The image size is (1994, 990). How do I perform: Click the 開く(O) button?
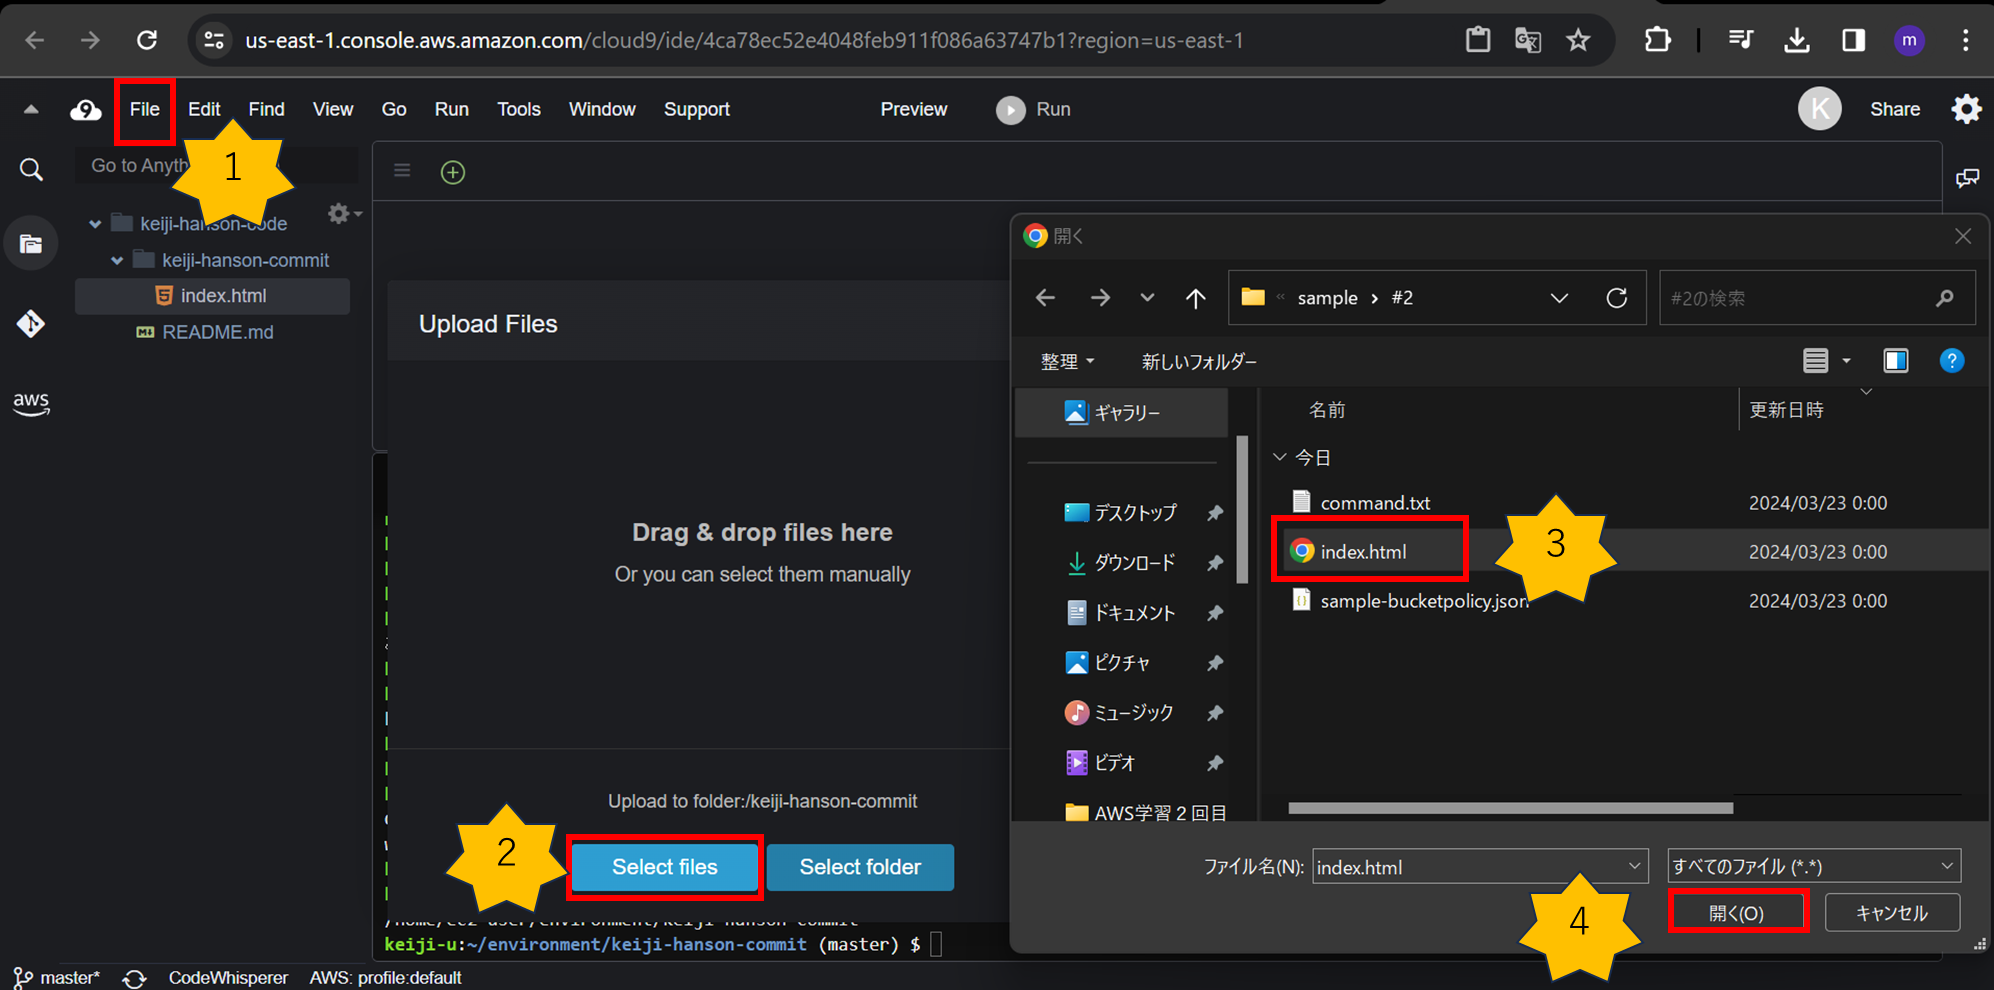pyautogui.click(x=1737, y=913)
